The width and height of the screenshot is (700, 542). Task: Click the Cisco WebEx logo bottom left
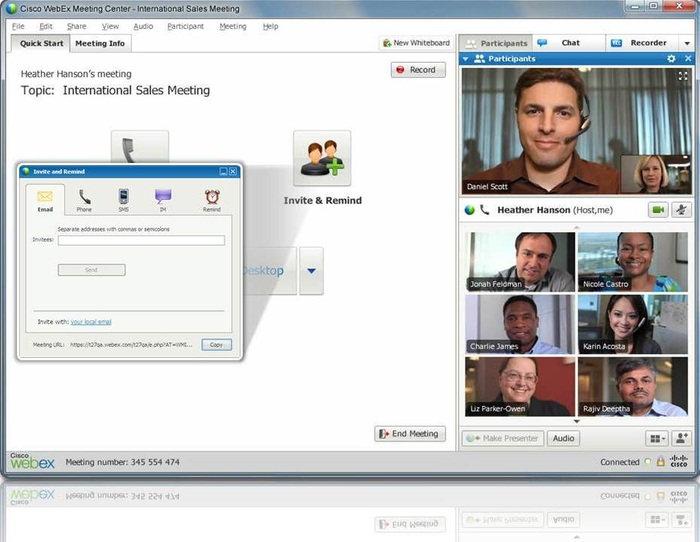[32, 461]
